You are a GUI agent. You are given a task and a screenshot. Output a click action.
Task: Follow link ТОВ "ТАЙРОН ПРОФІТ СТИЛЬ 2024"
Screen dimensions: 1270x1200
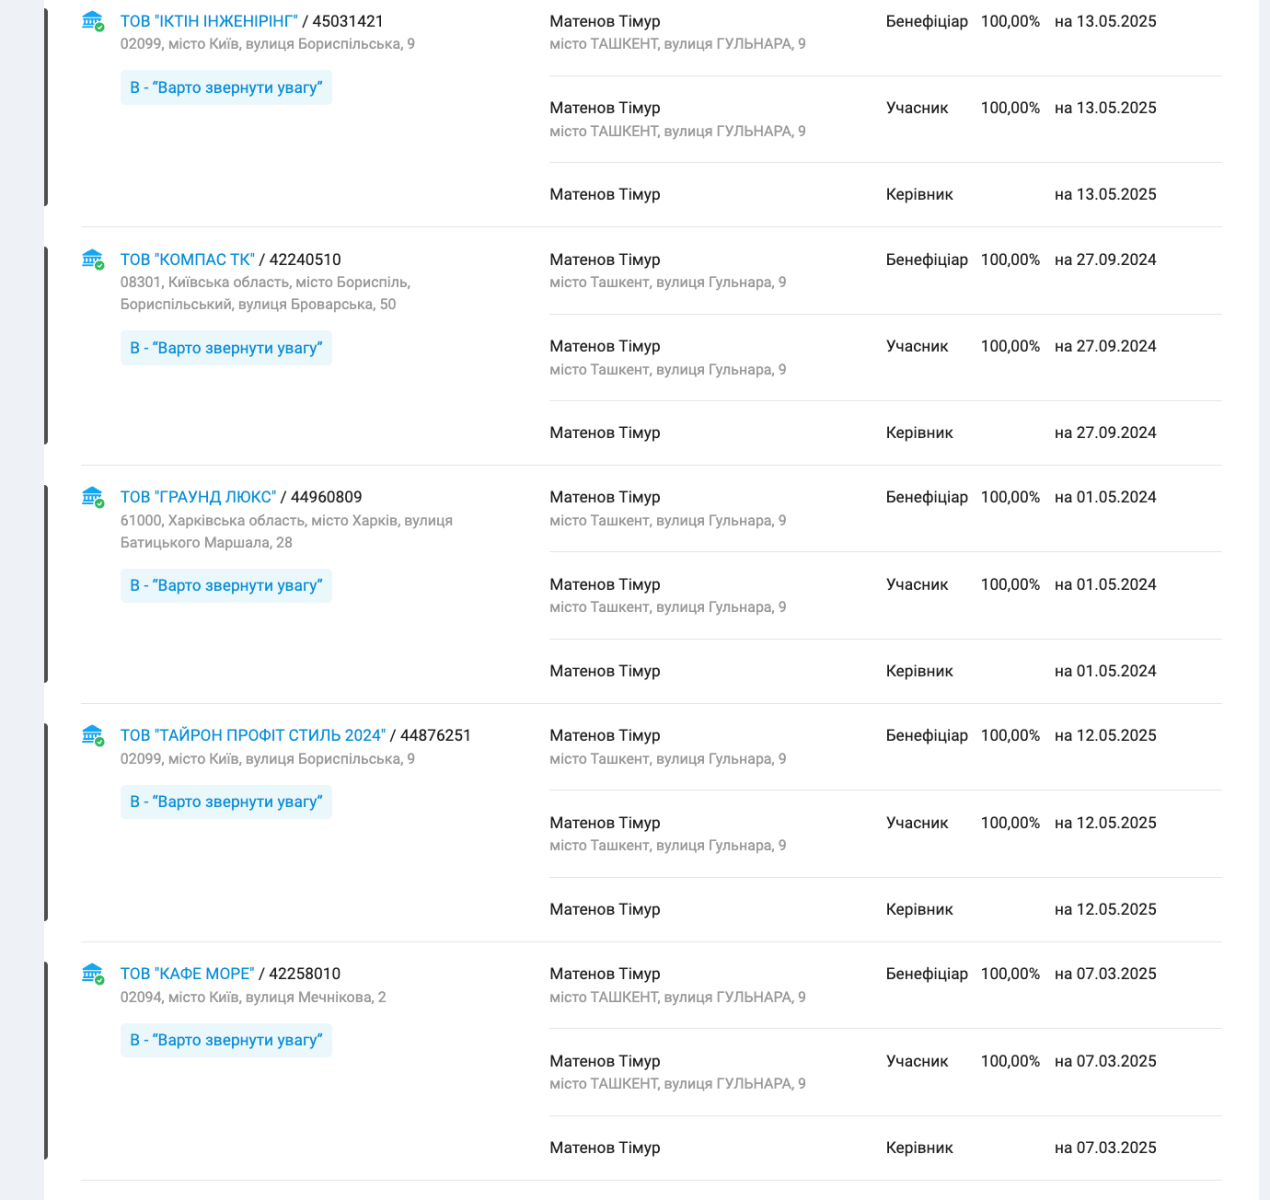(x=253, y=735)
